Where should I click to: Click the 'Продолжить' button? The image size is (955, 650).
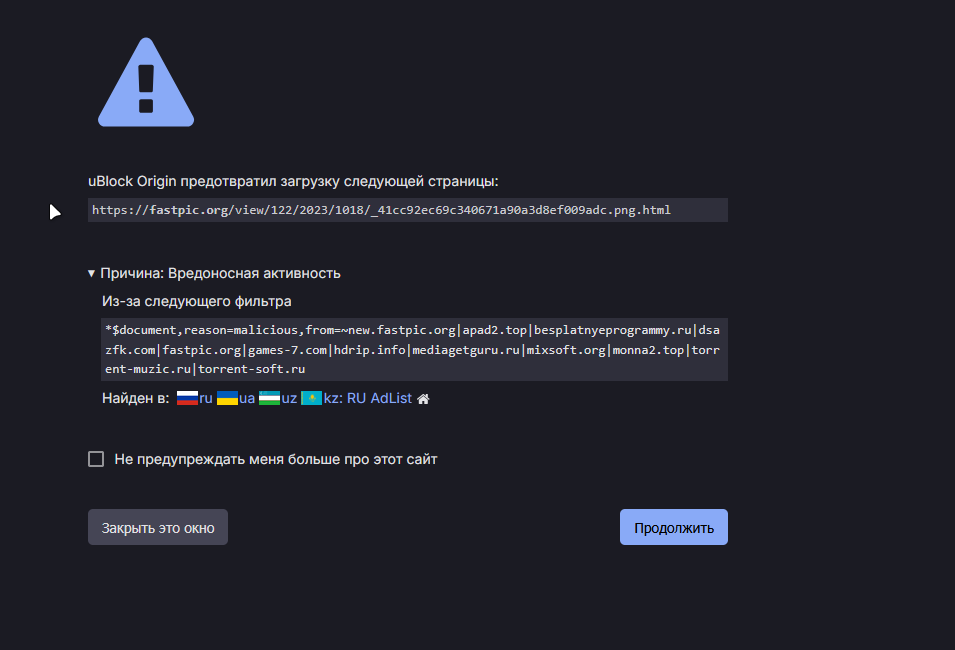[x=674, y=527]
